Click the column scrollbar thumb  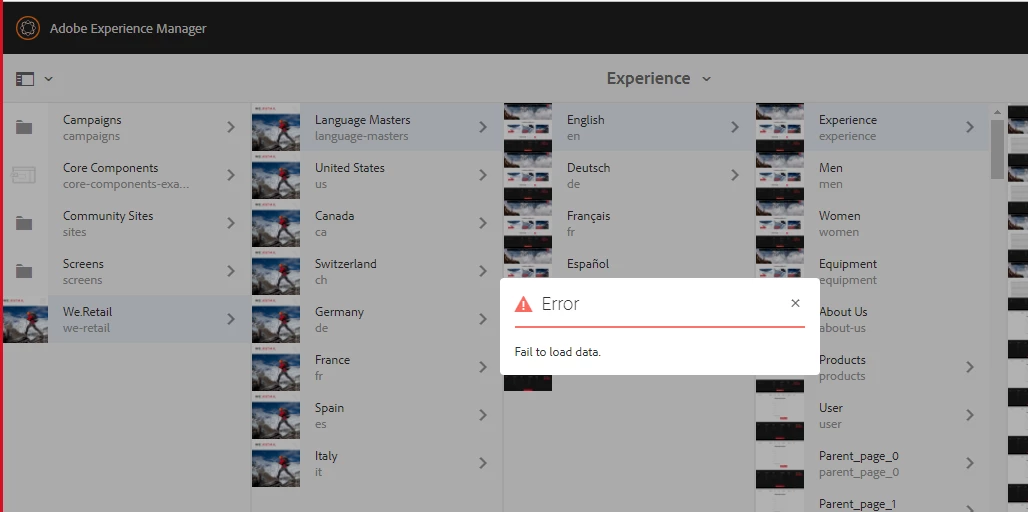tap(997, 149)
